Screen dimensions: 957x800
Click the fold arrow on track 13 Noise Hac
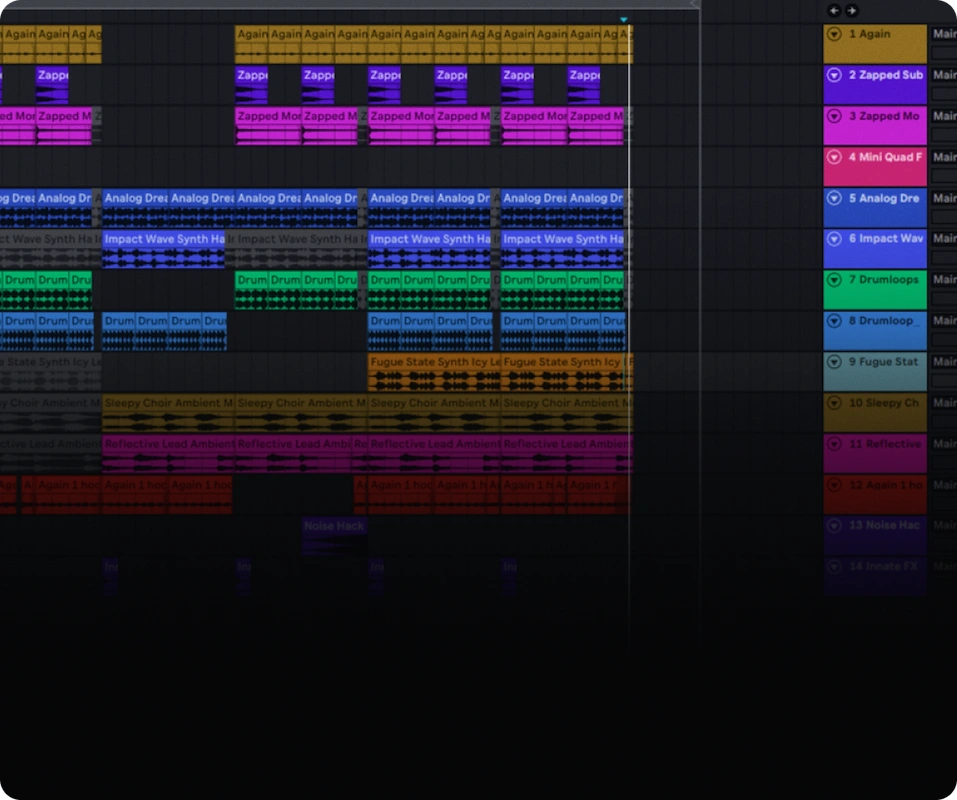[x=833, y=525]
